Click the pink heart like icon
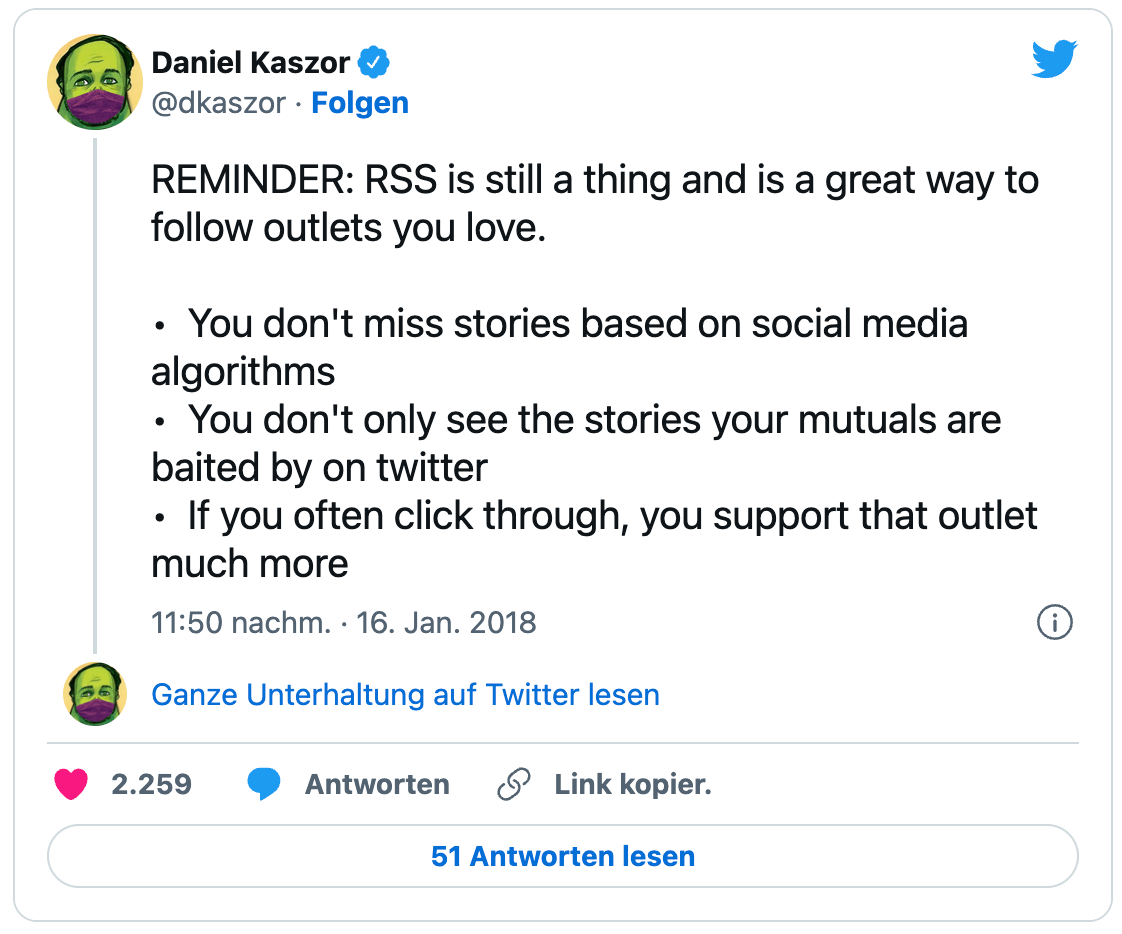Screen dimensions: 1122x934 71,784
